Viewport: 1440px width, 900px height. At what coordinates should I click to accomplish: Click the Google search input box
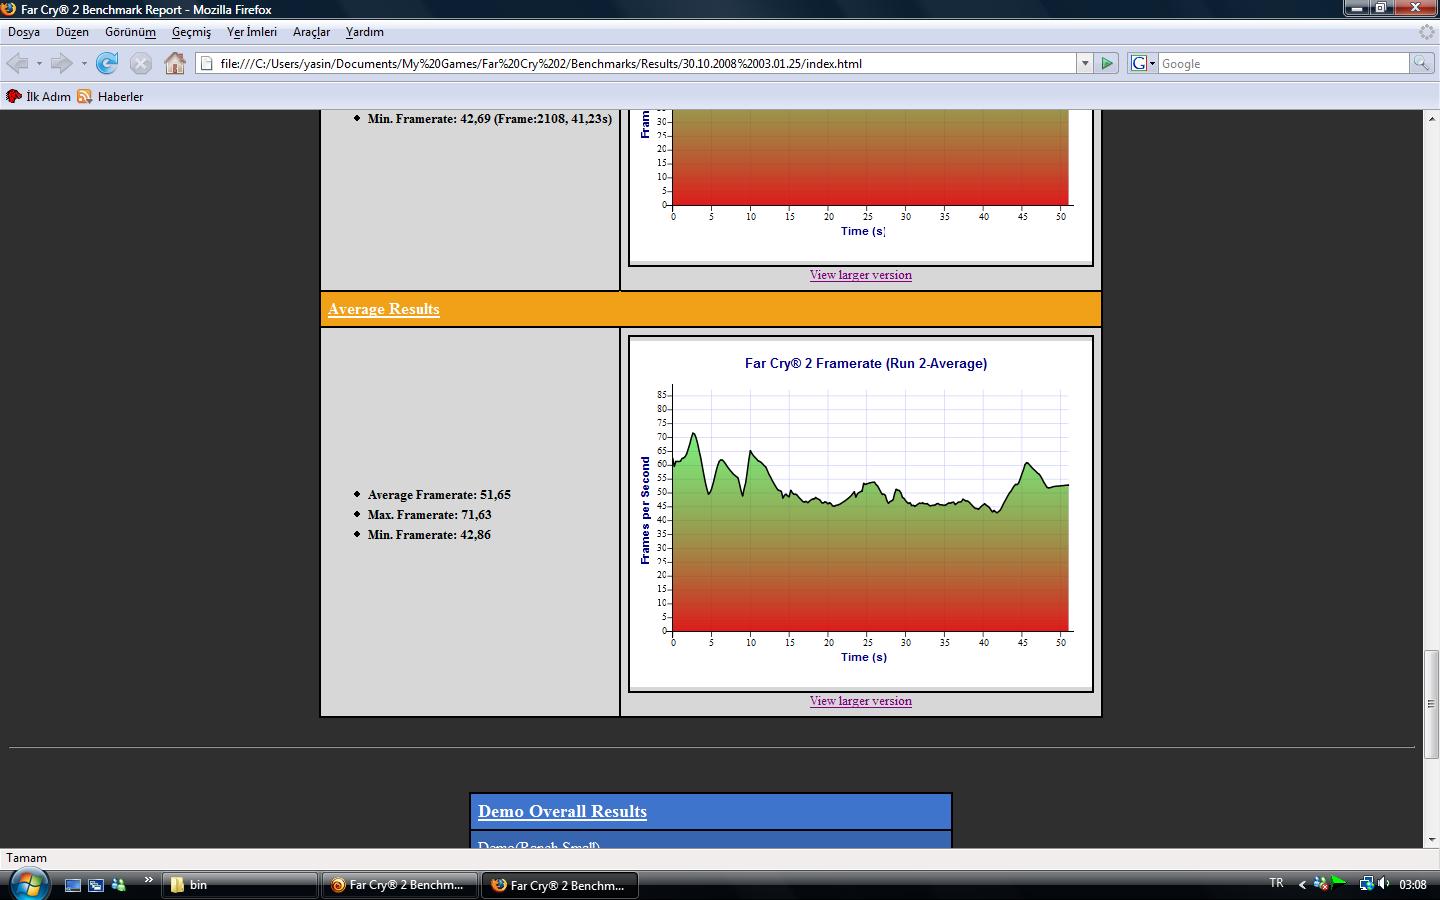click(x=1283, y=63)
